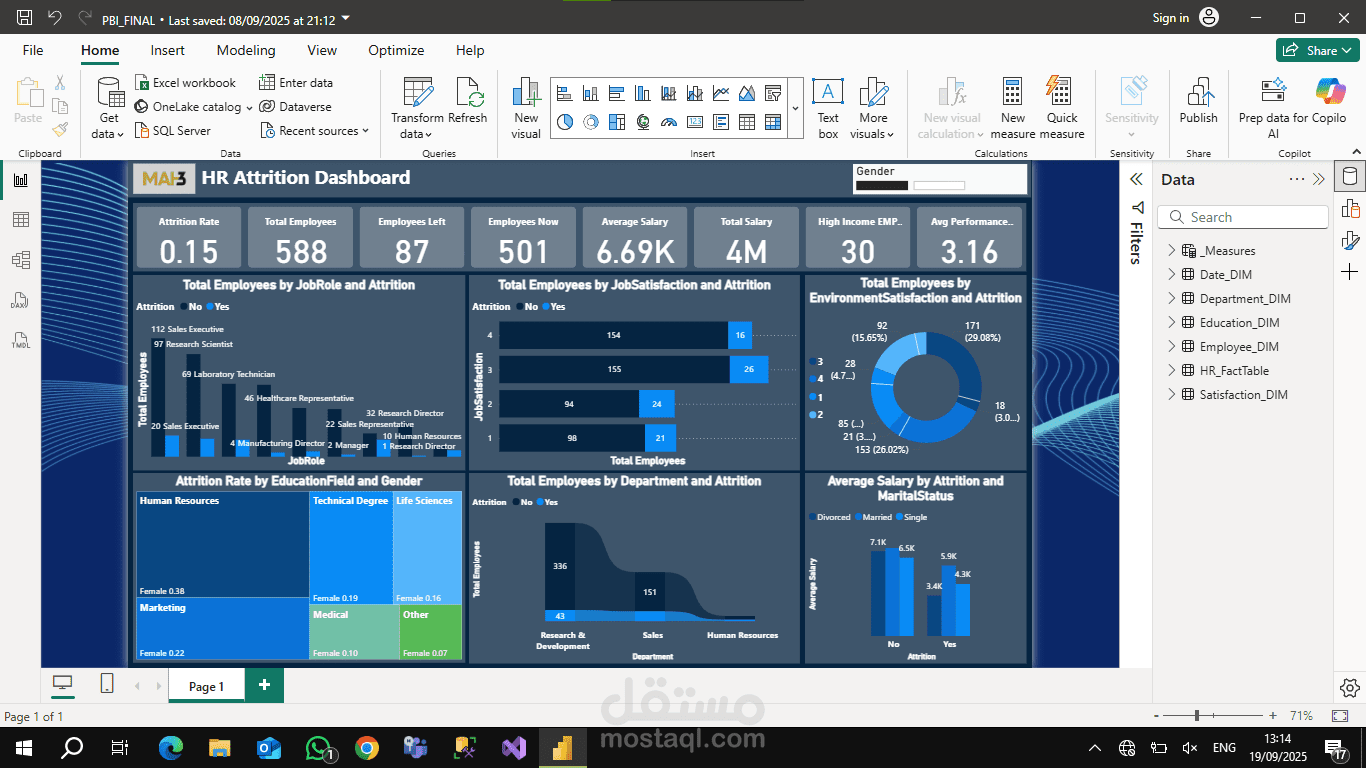Image resolution: width=1366 pixels, height=768 pixels.
Task: Insert a map globe visual
Action: (x=642, y=122)
